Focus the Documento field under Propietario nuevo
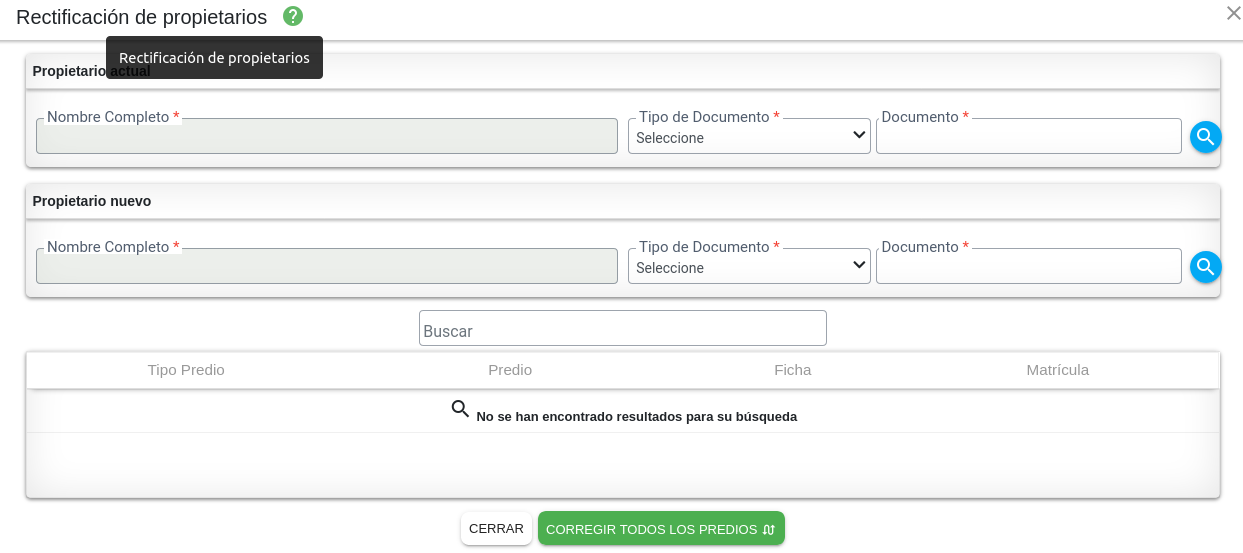Viewport: 1243px width, 553px height. point(1028,267)
